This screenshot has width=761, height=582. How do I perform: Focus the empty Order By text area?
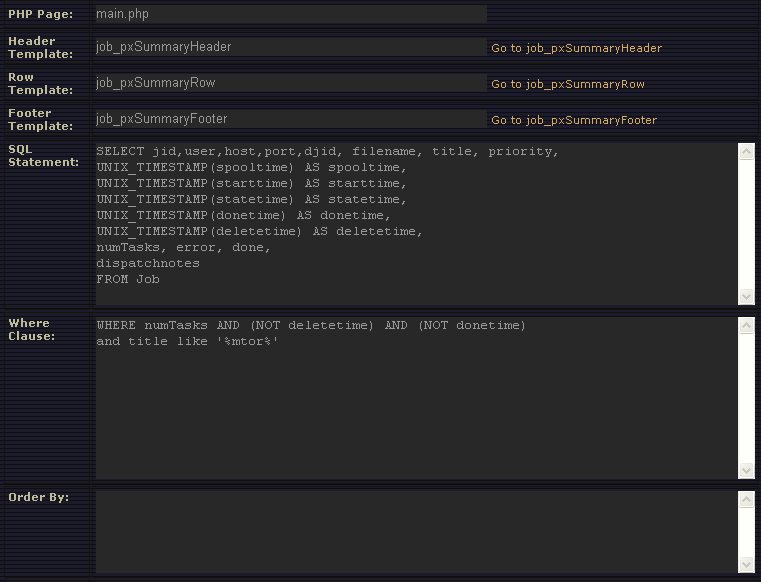coord(416,531)
